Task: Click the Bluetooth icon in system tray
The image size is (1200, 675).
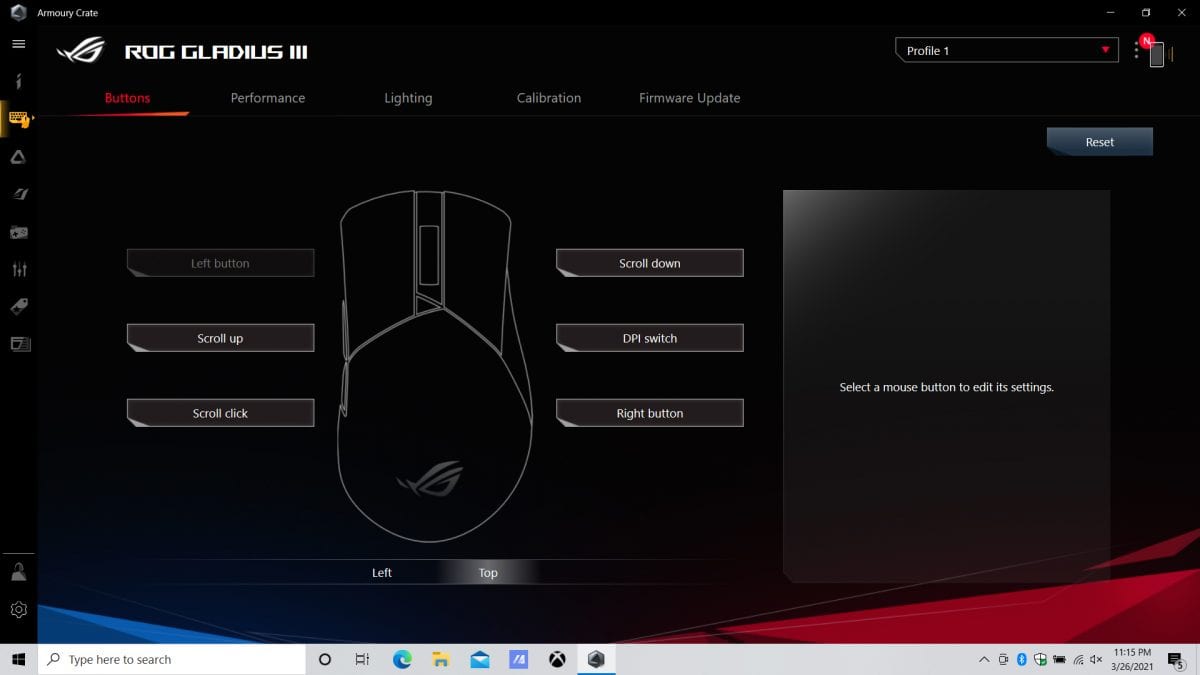Action: (1022, 660)
